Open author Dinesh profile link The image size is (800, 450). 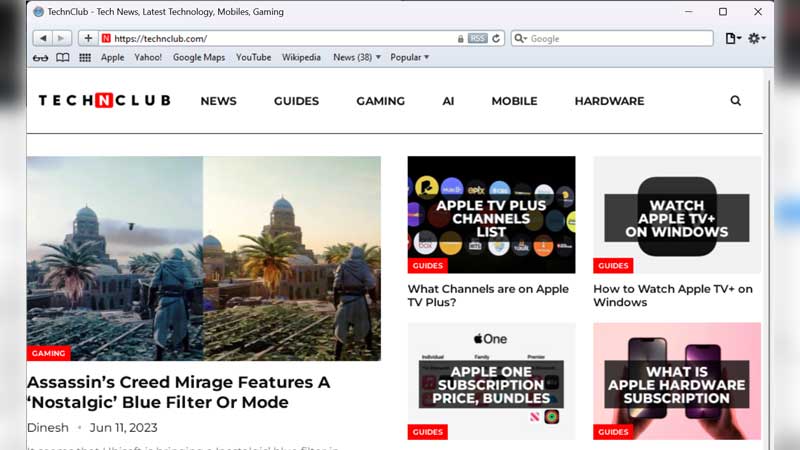pos(47,428)
